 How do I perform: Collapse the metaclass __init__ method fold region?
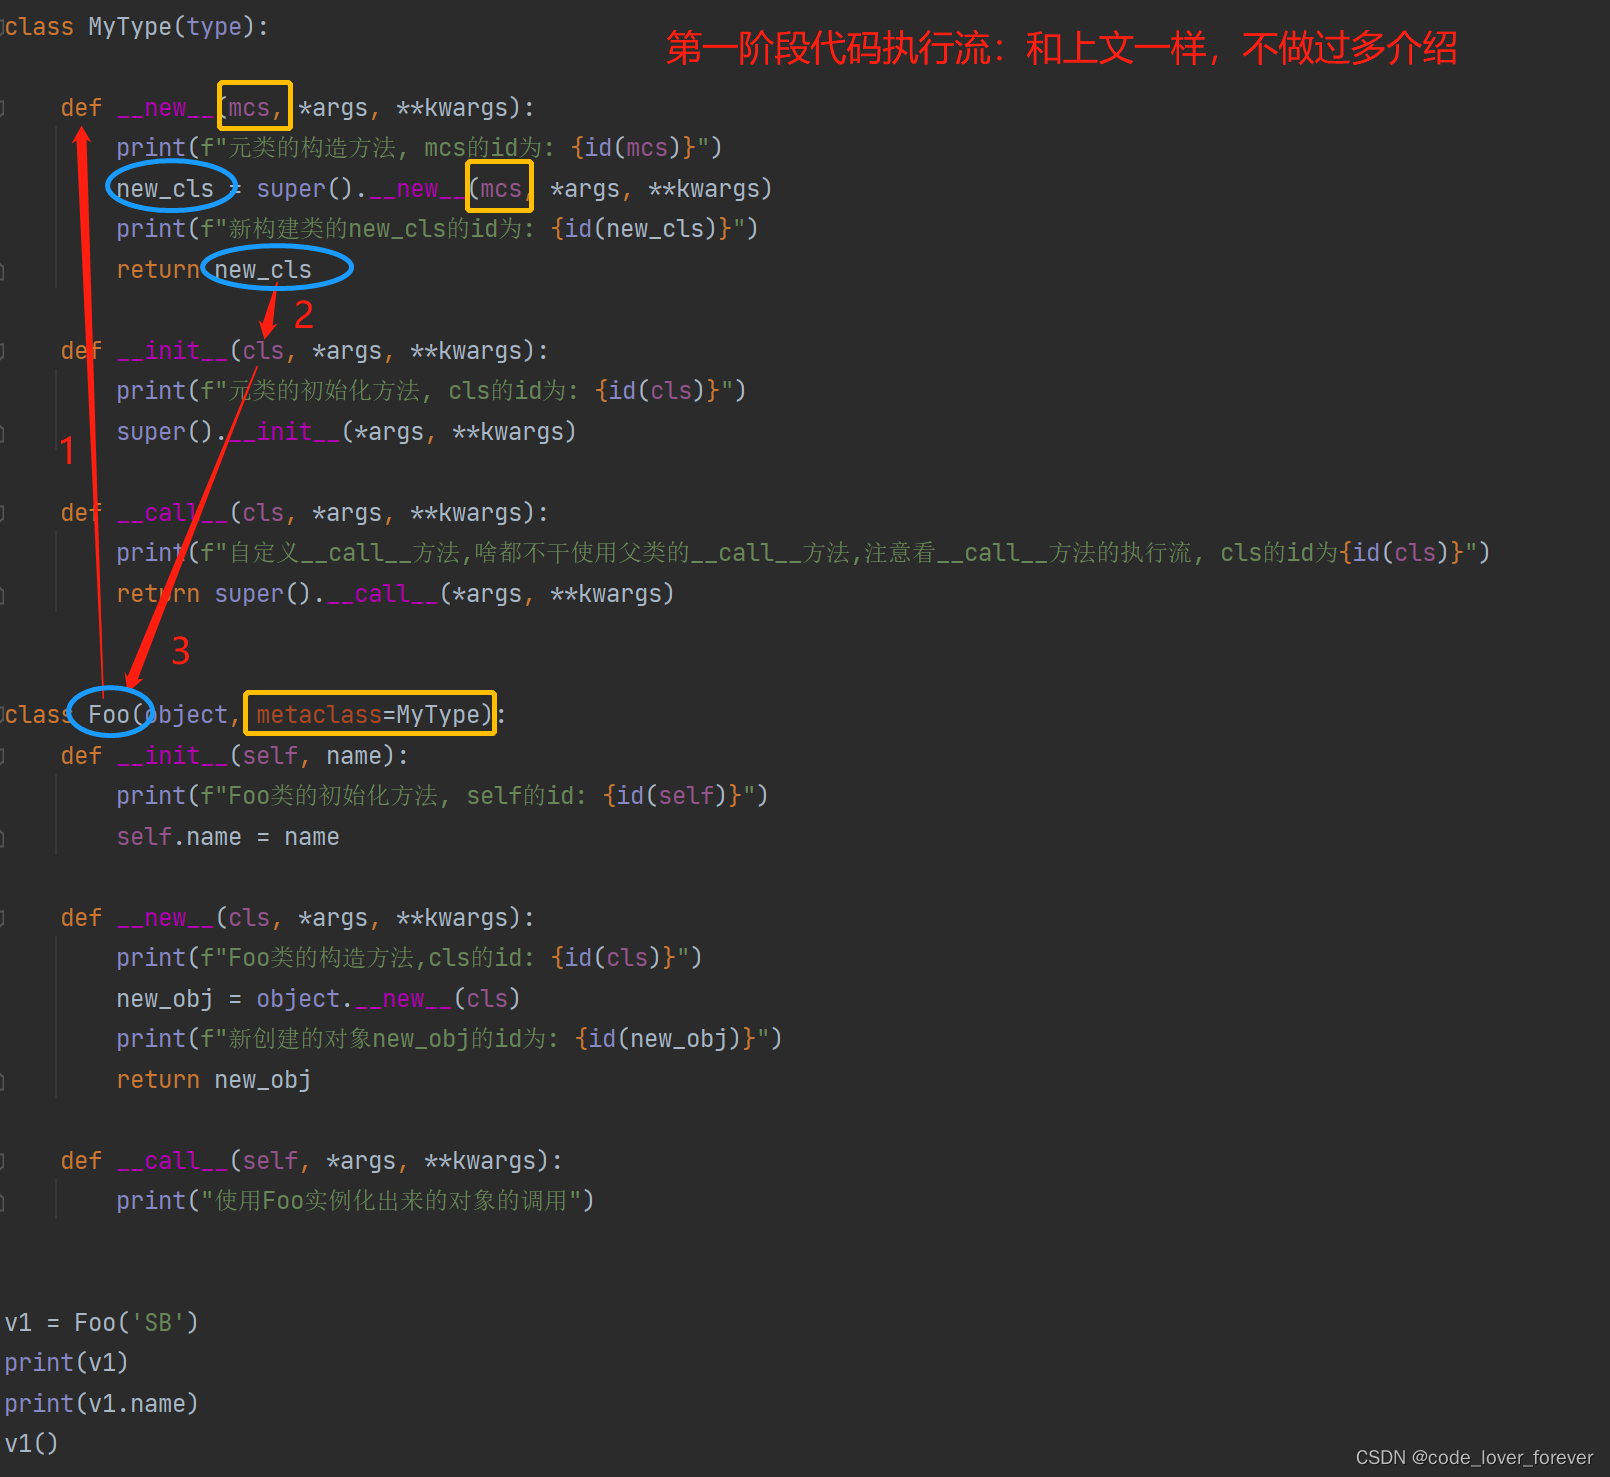pos(5,350)
